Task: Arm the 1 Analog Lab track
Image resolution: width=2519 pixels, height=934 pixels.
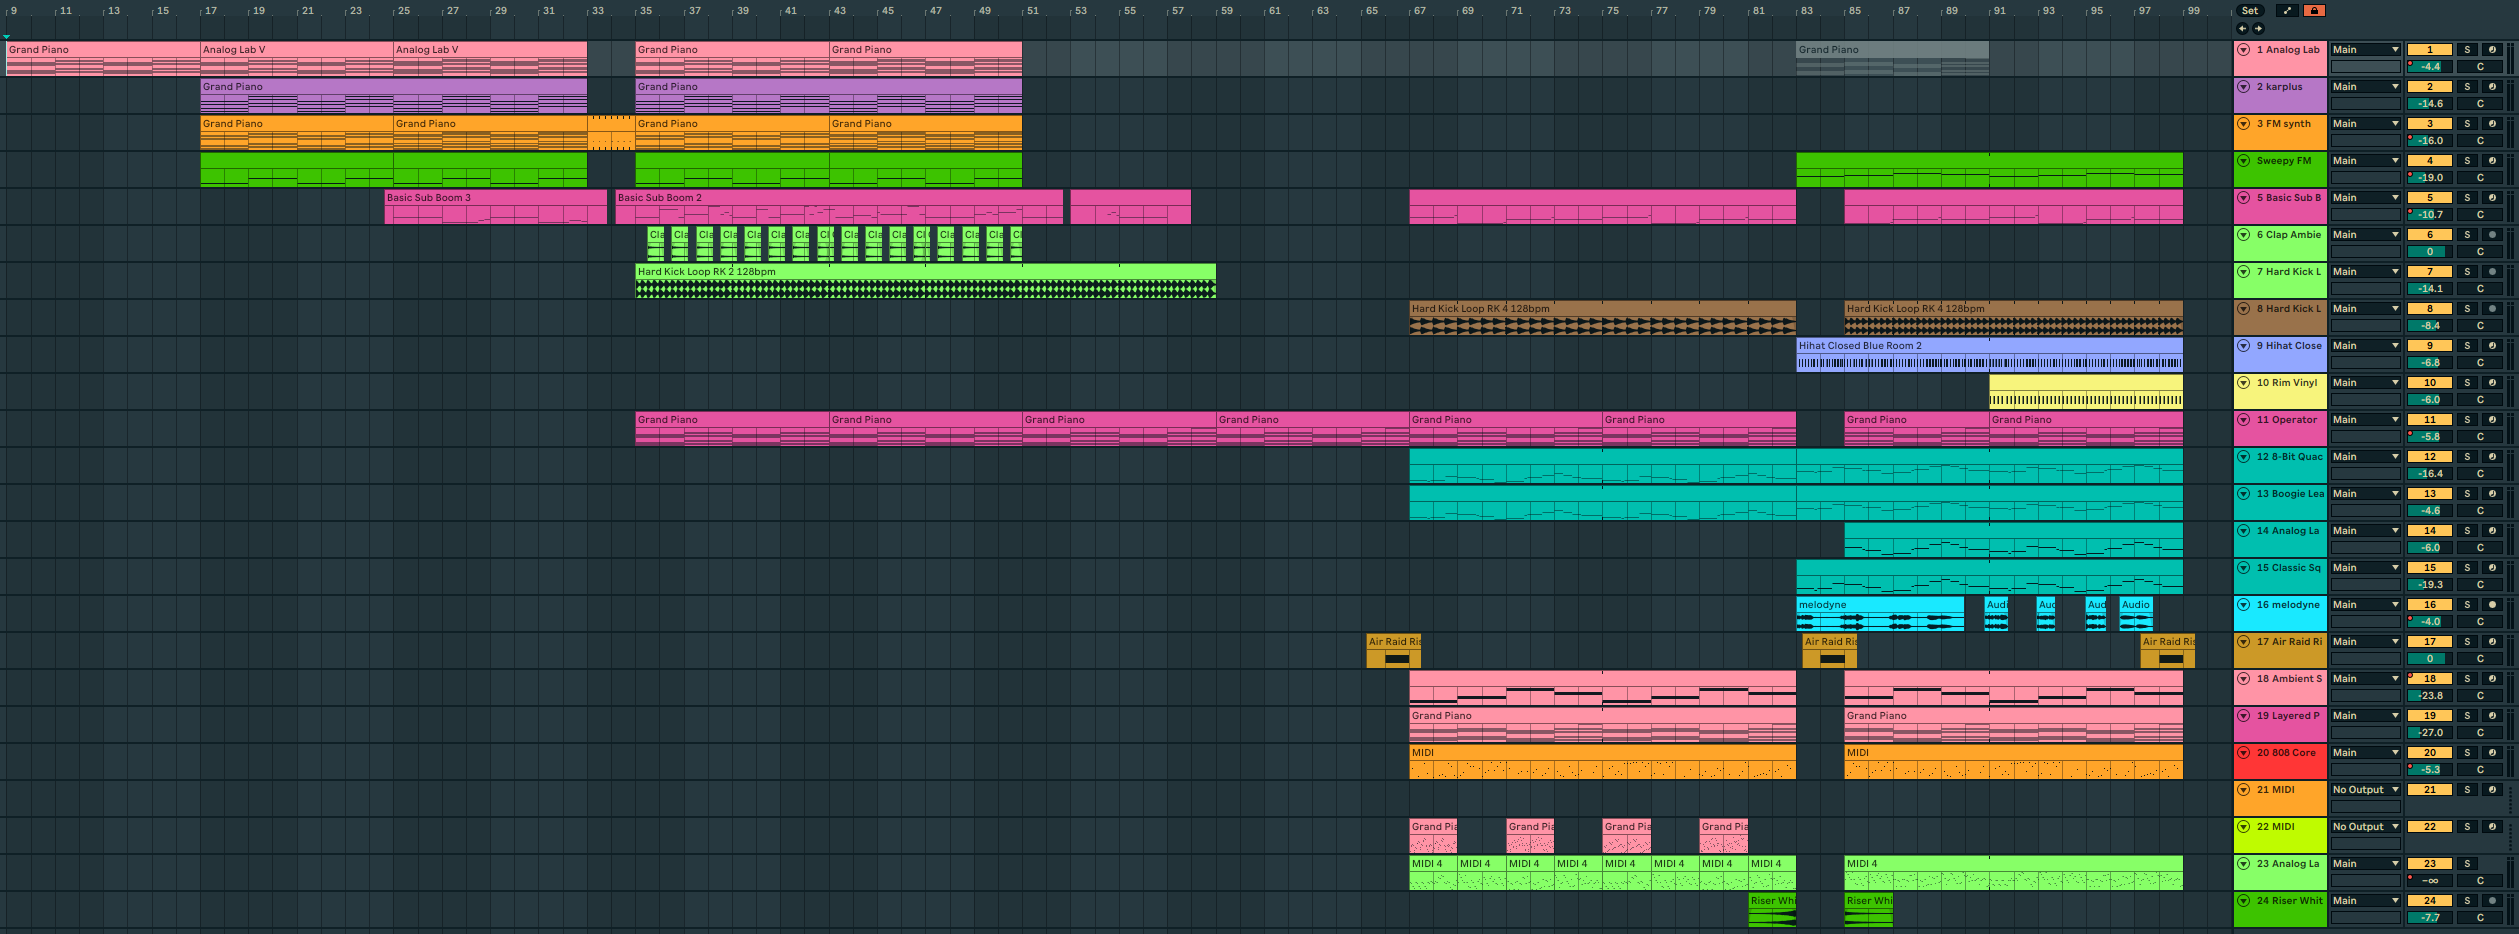Action: tap(2492, 50)
